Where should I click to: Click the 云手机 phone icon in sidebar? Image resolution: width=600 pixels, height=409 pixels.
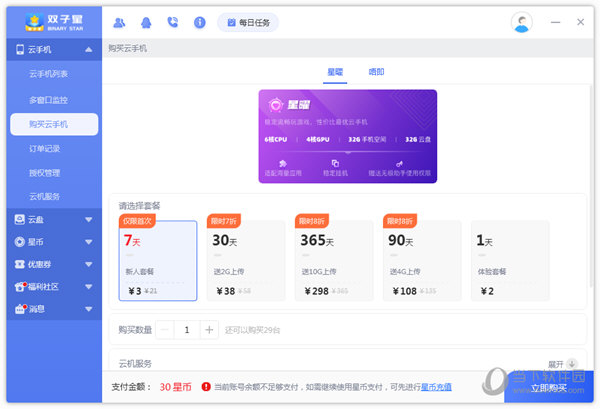coord(20,49)
